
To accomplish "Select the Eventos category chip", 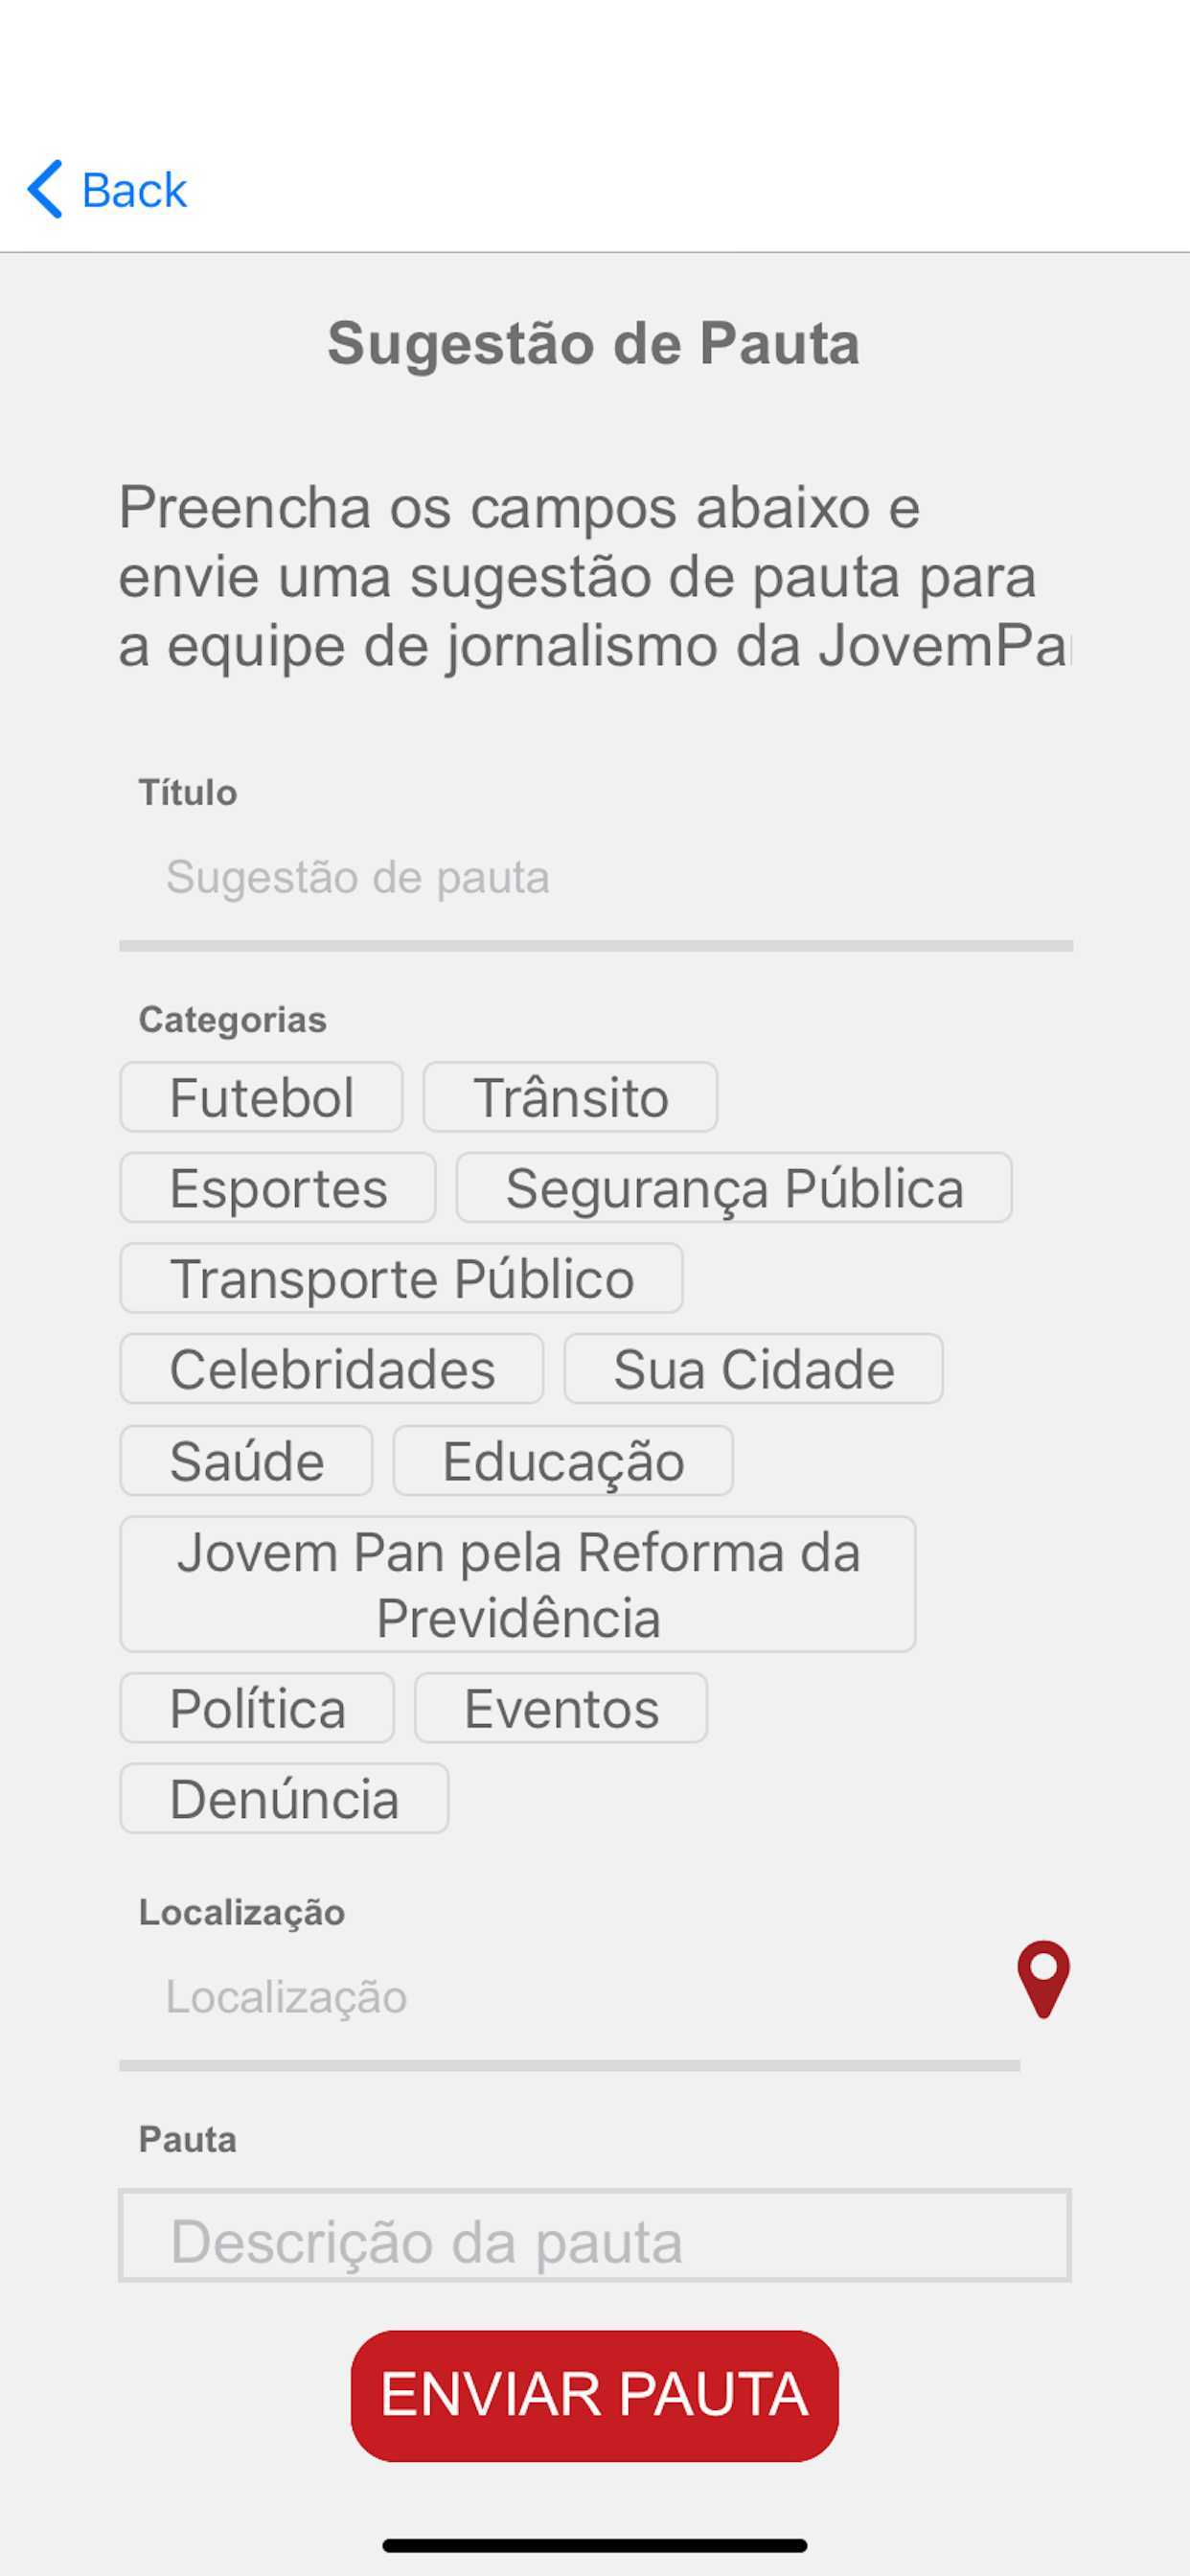I will pos(561,1707).
